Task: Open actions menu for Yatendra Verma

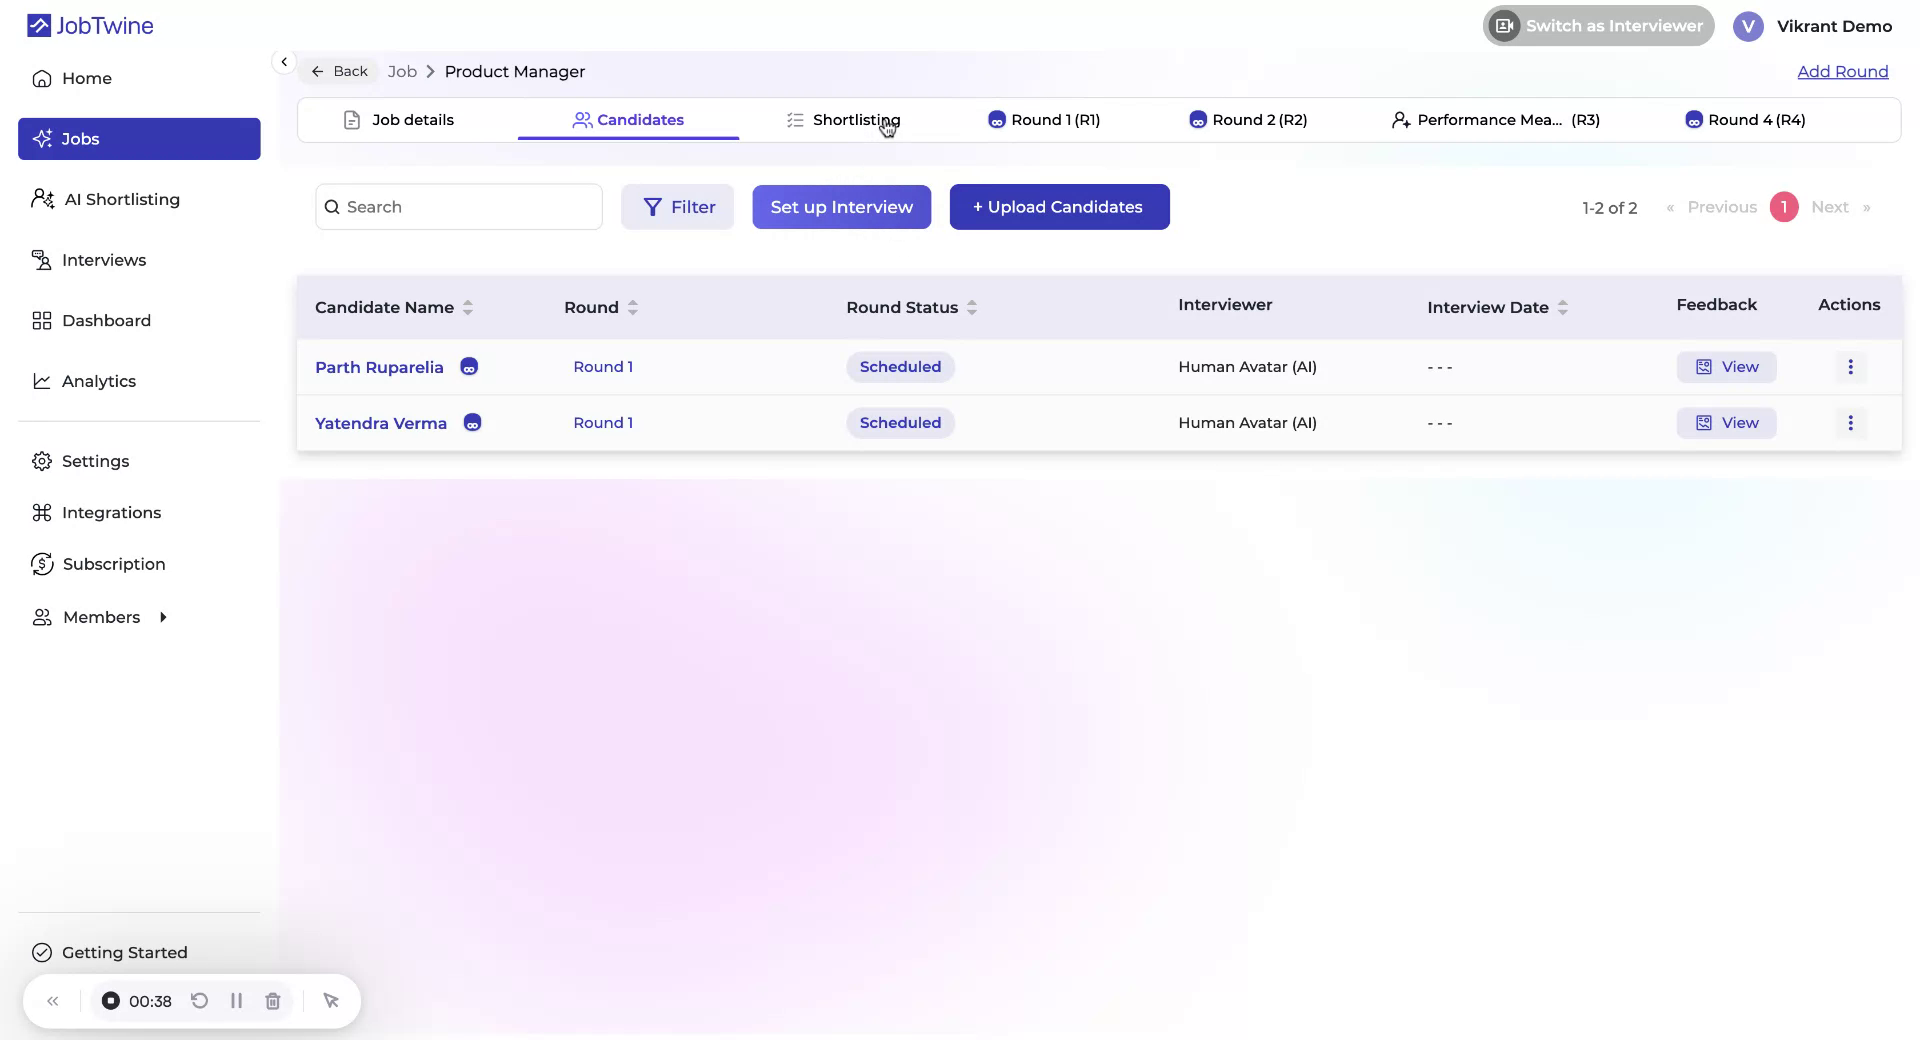Action: tap(1849, 422)
